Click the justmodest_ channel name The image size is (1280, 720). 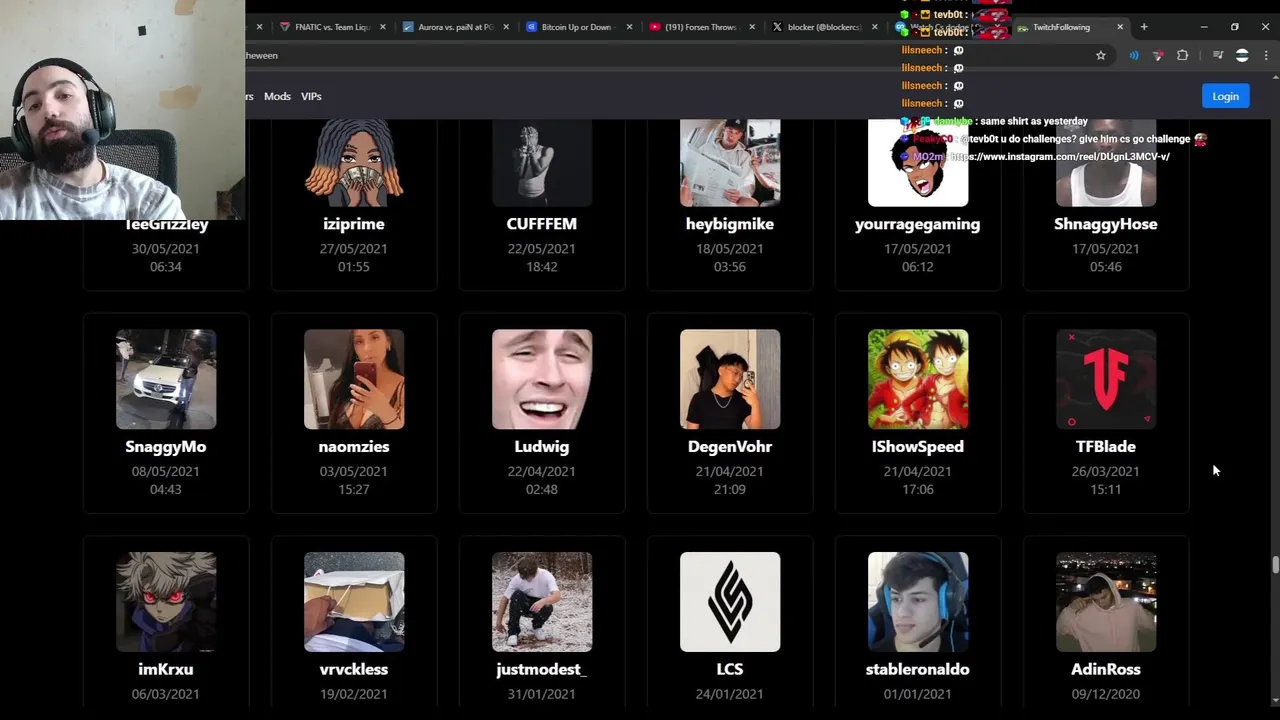(x=542, y=669)
